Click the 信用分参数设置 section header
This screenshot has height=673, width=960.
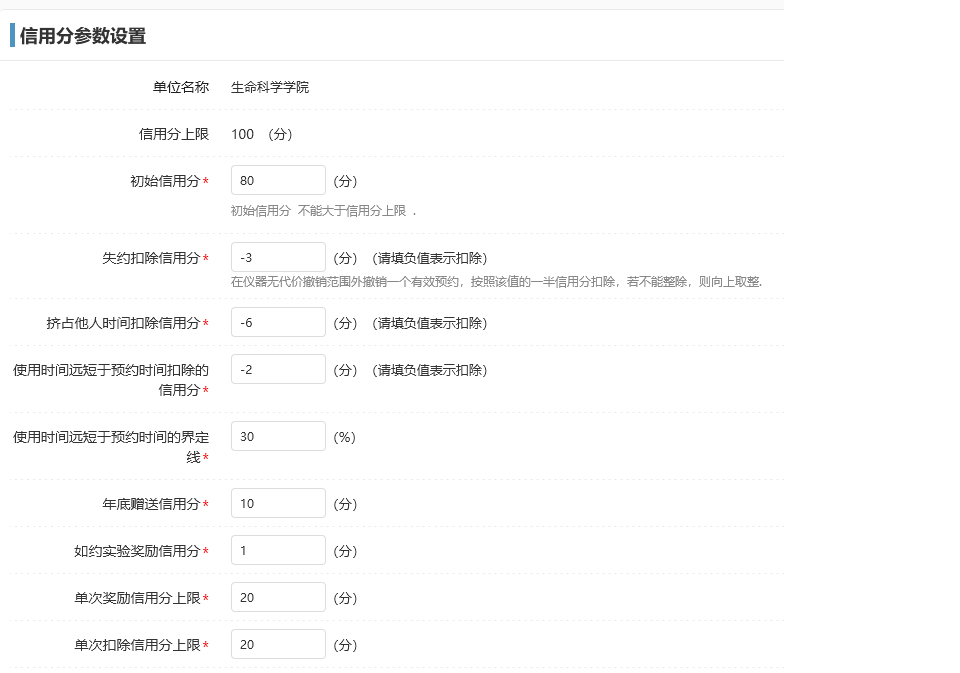coord(82,36)
